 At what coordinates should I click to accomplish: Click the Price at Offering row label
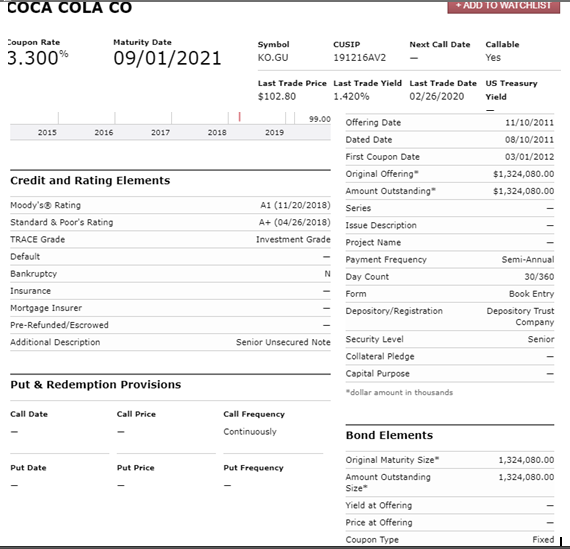point(379,522)
